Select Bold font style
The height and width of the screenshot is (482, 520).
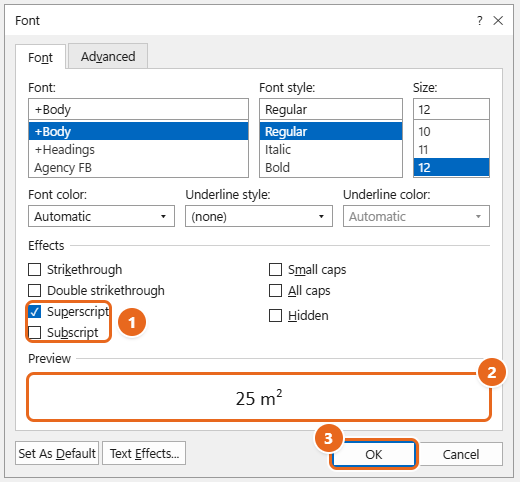(x=331, y=167)
